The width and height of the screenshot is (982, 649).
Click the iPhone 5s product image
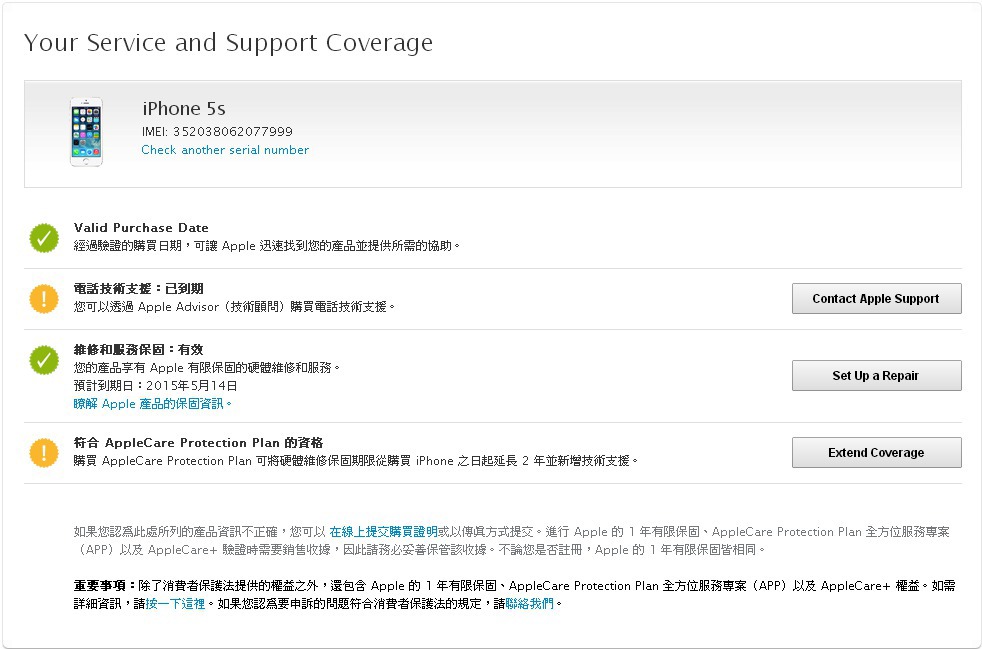(86, 132)
